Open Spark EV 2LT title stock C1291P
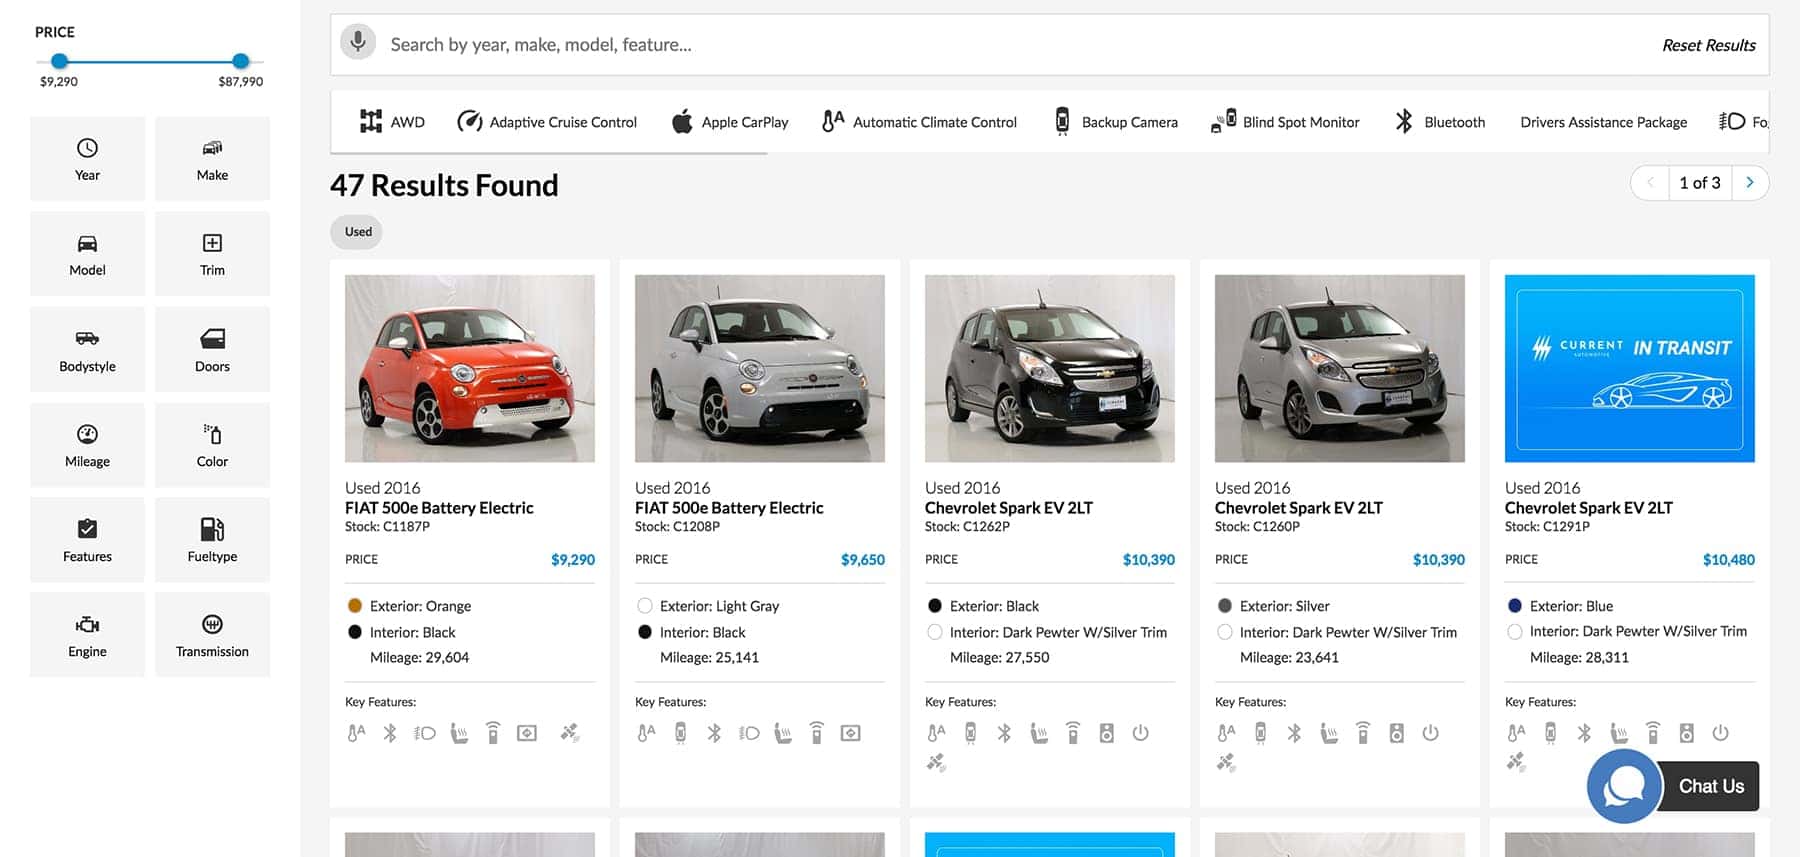This screenshot has height=857, width=1800. point(1589,508)
